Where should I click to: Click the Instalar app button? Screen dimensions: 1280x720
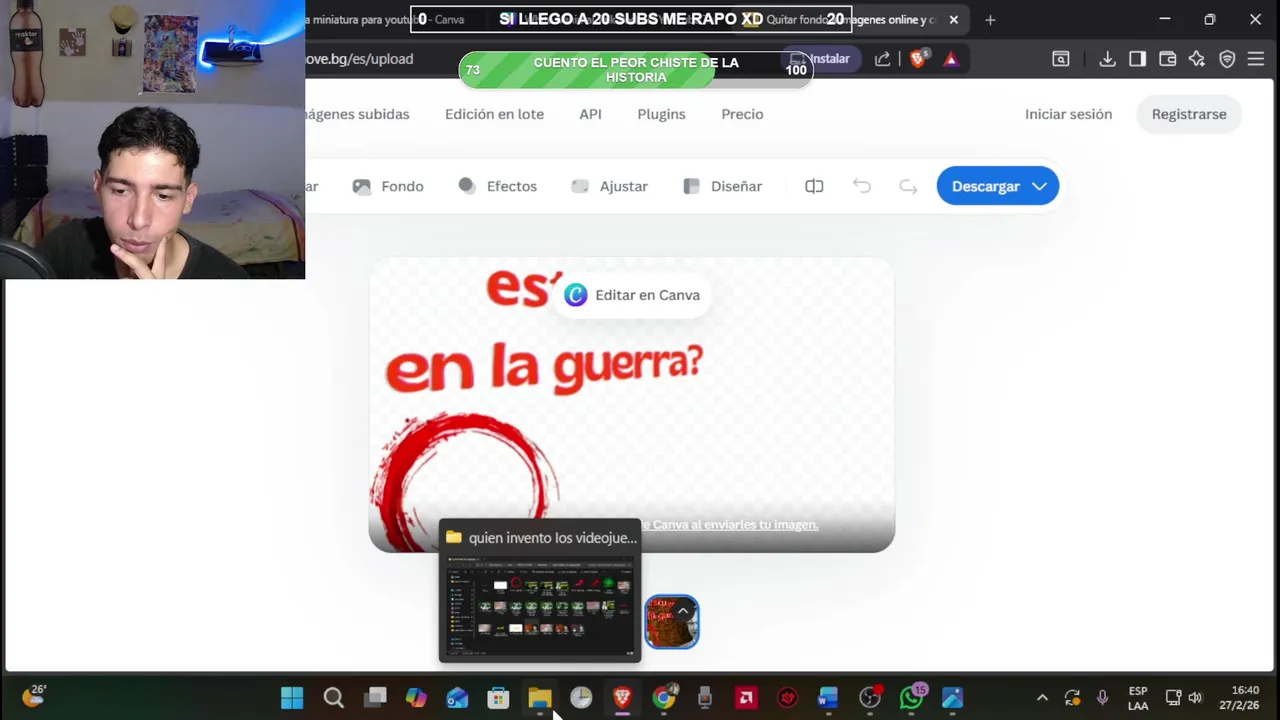point(820,59)
